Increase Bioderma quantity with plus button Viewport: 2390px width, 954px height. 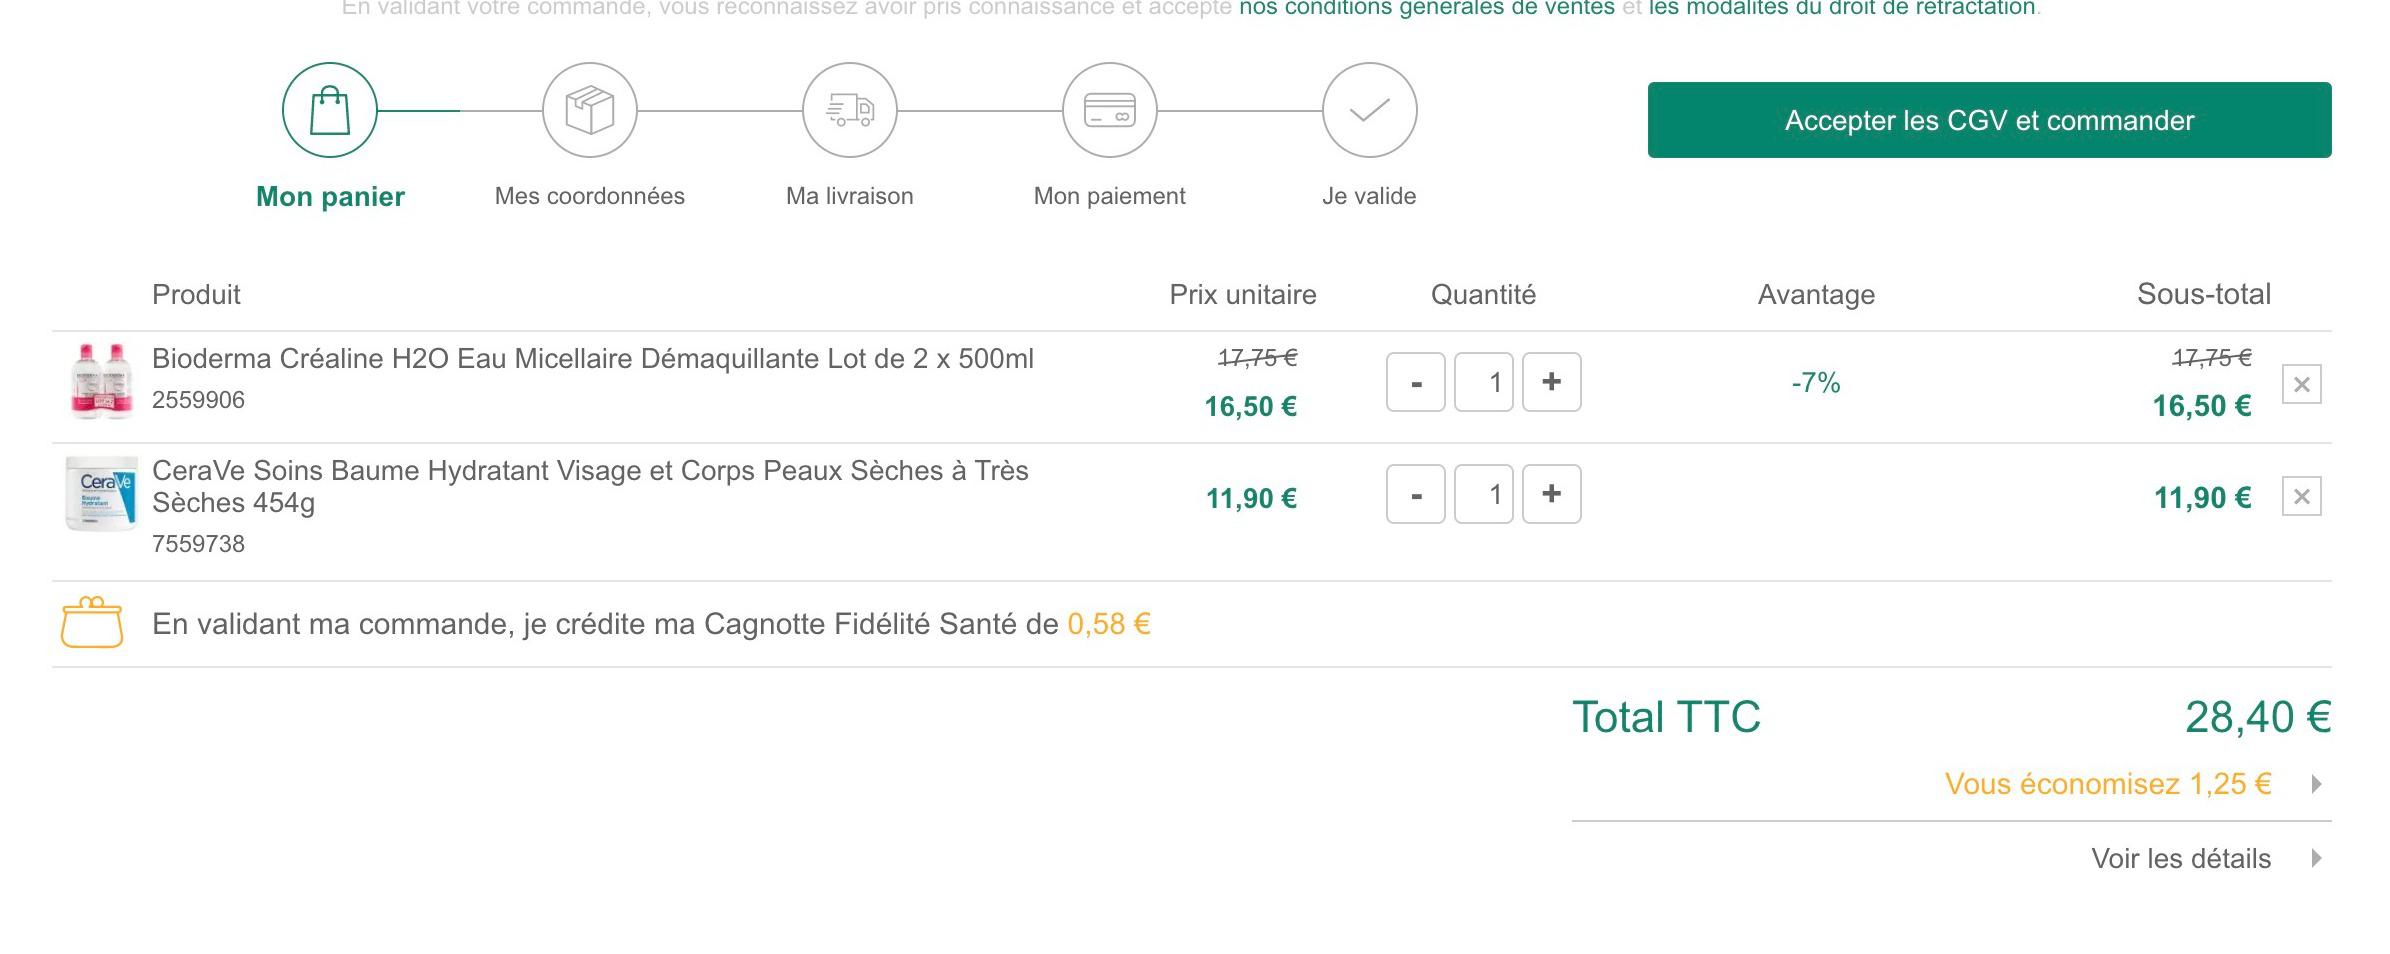click(x=1551, y=382)
